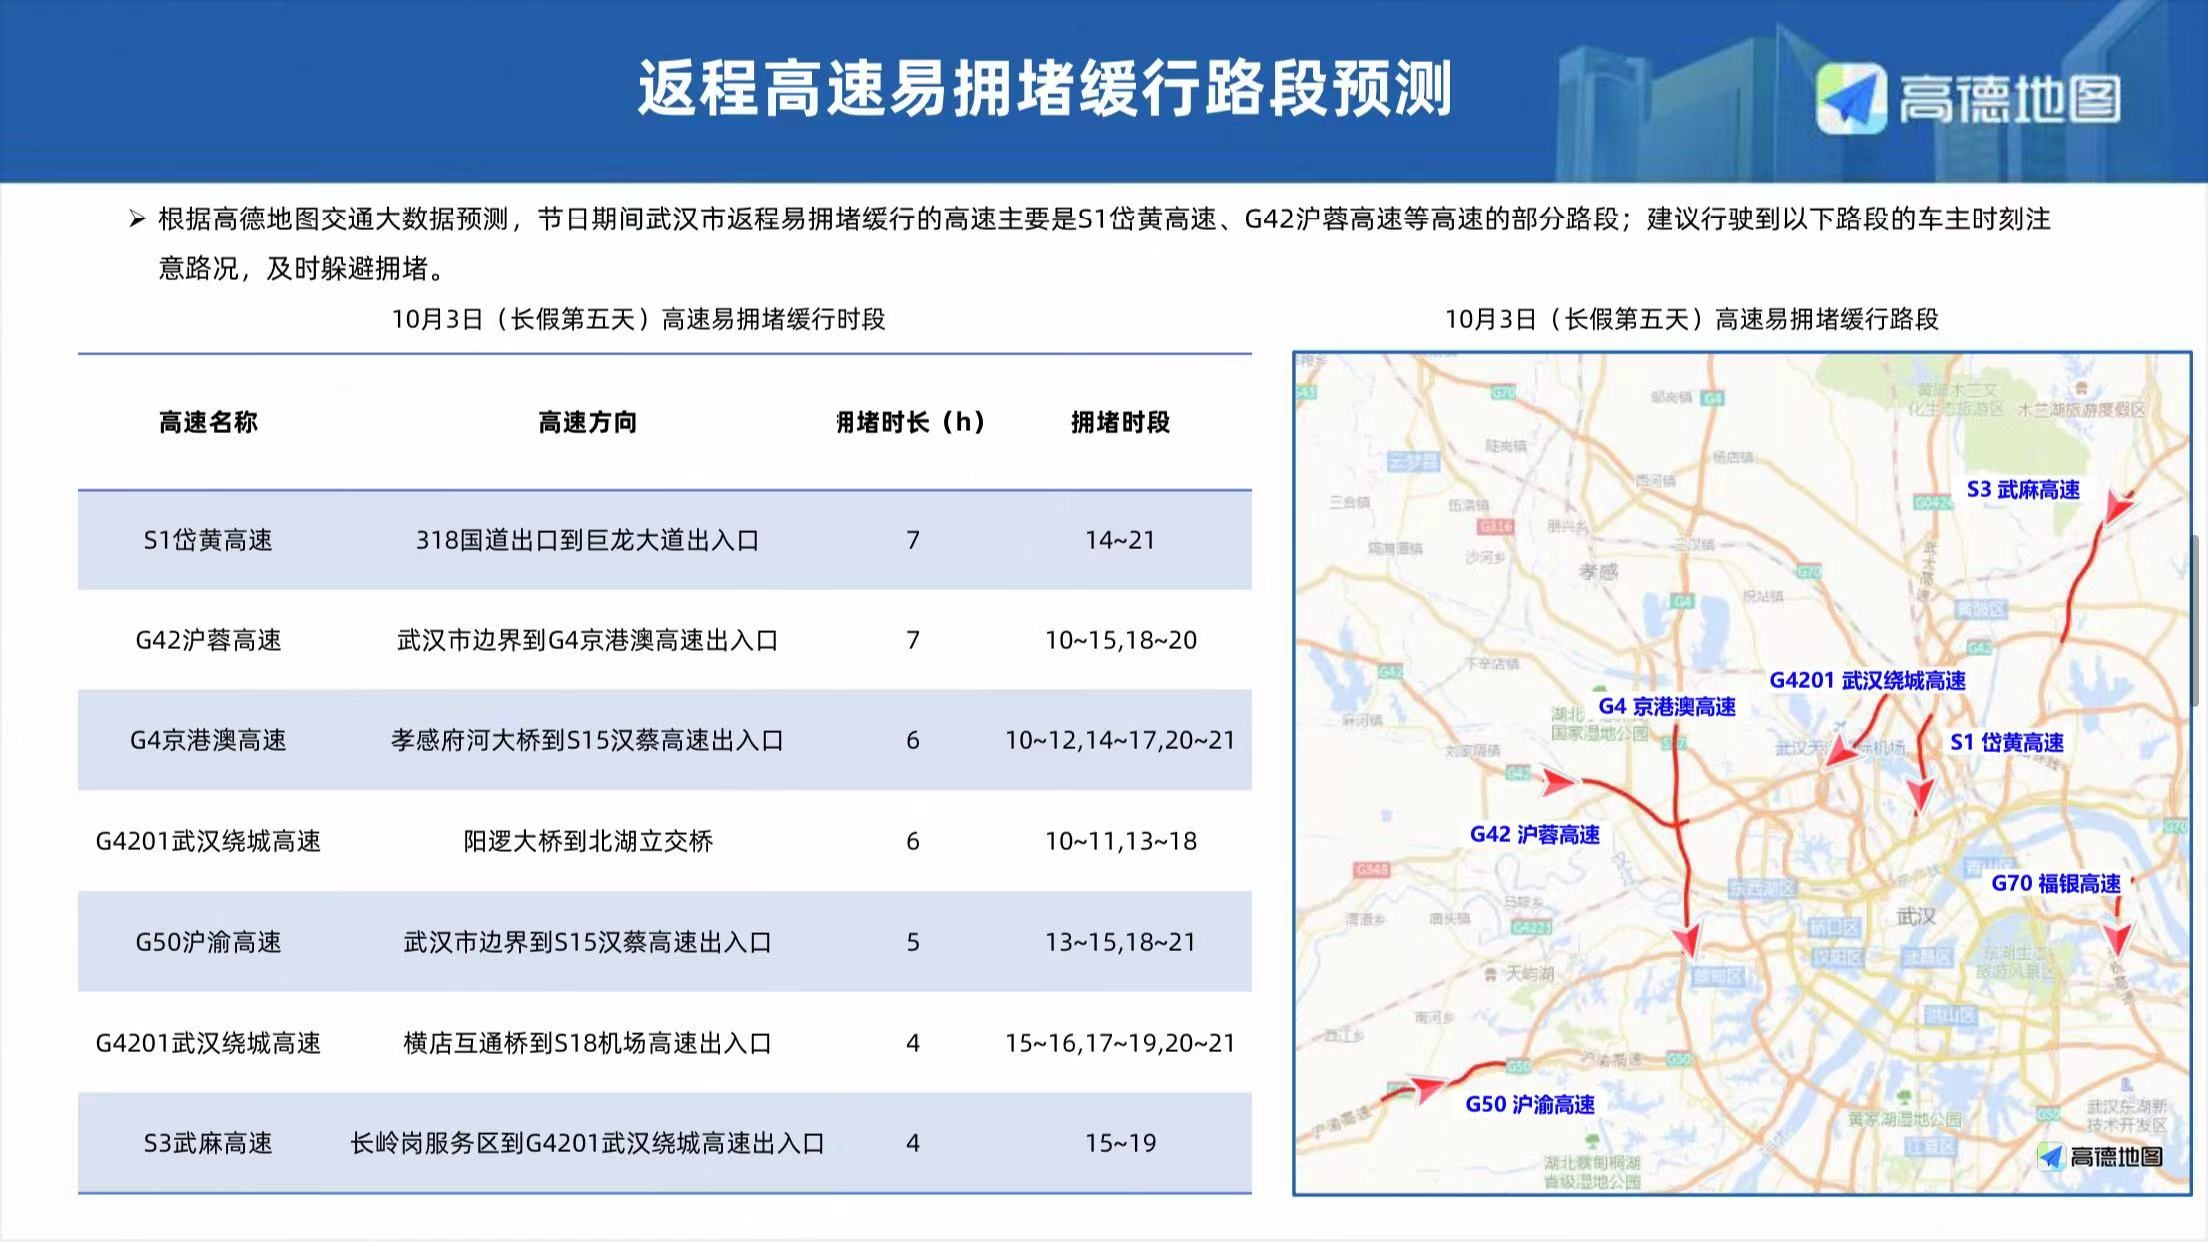Click the cell 318国道出口到巨龙大道出入口

tap(587, 540)
